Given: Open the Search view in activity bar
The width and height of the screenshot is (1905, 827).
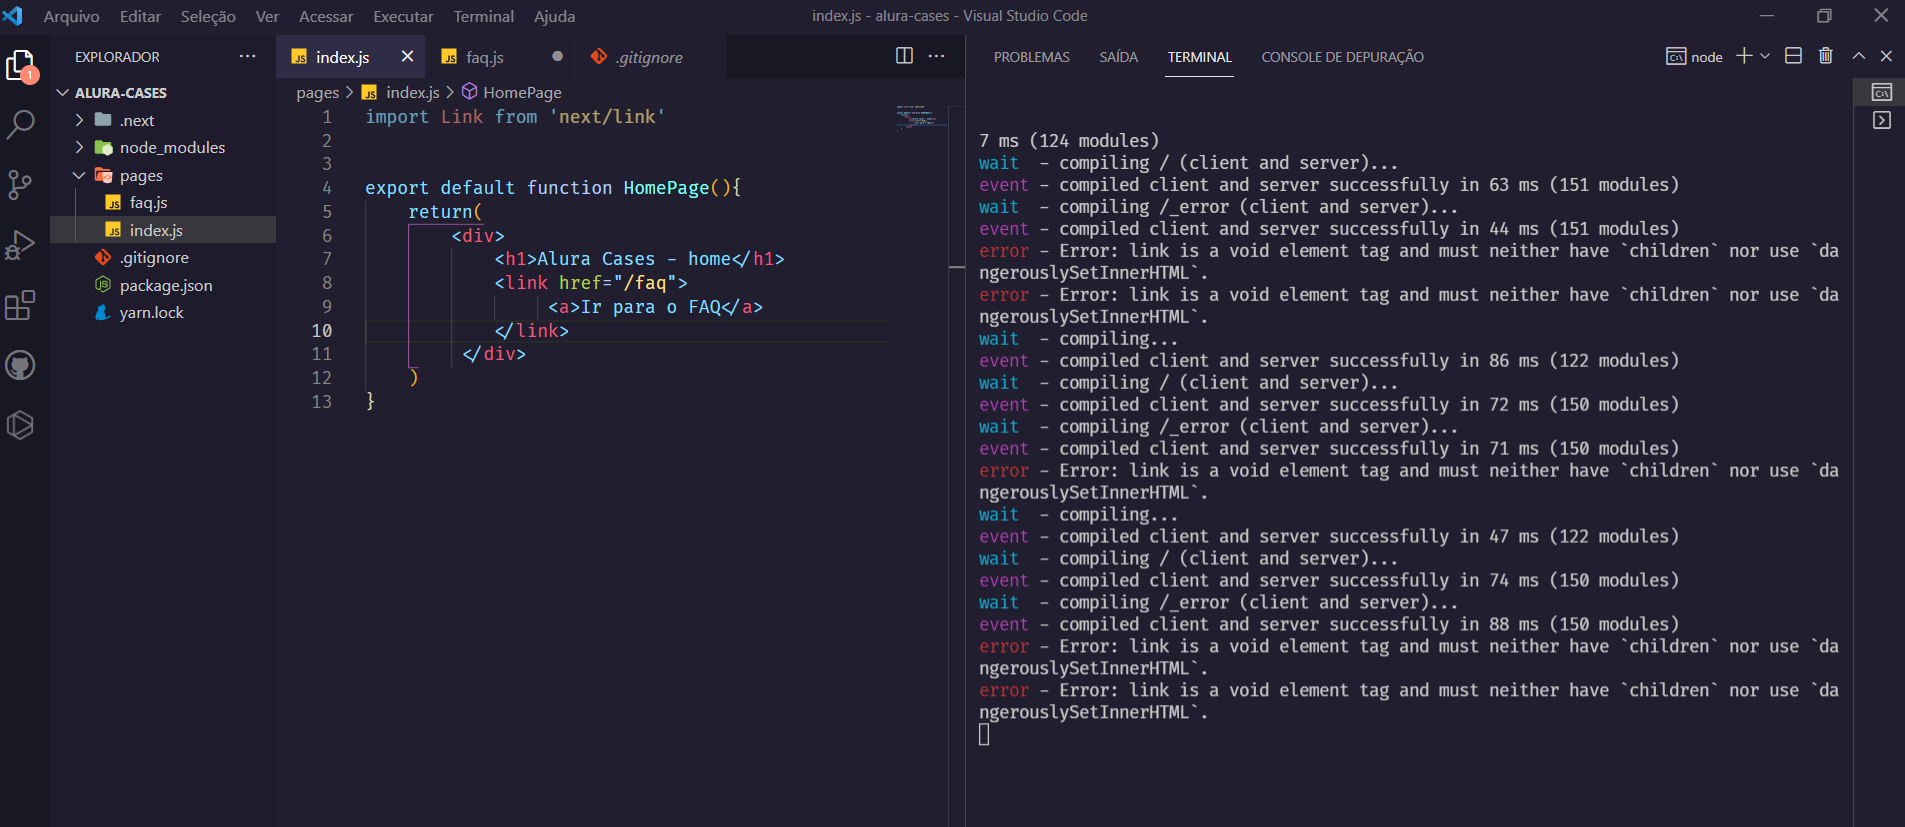Looking at the screenshot, I should (20, 125).
